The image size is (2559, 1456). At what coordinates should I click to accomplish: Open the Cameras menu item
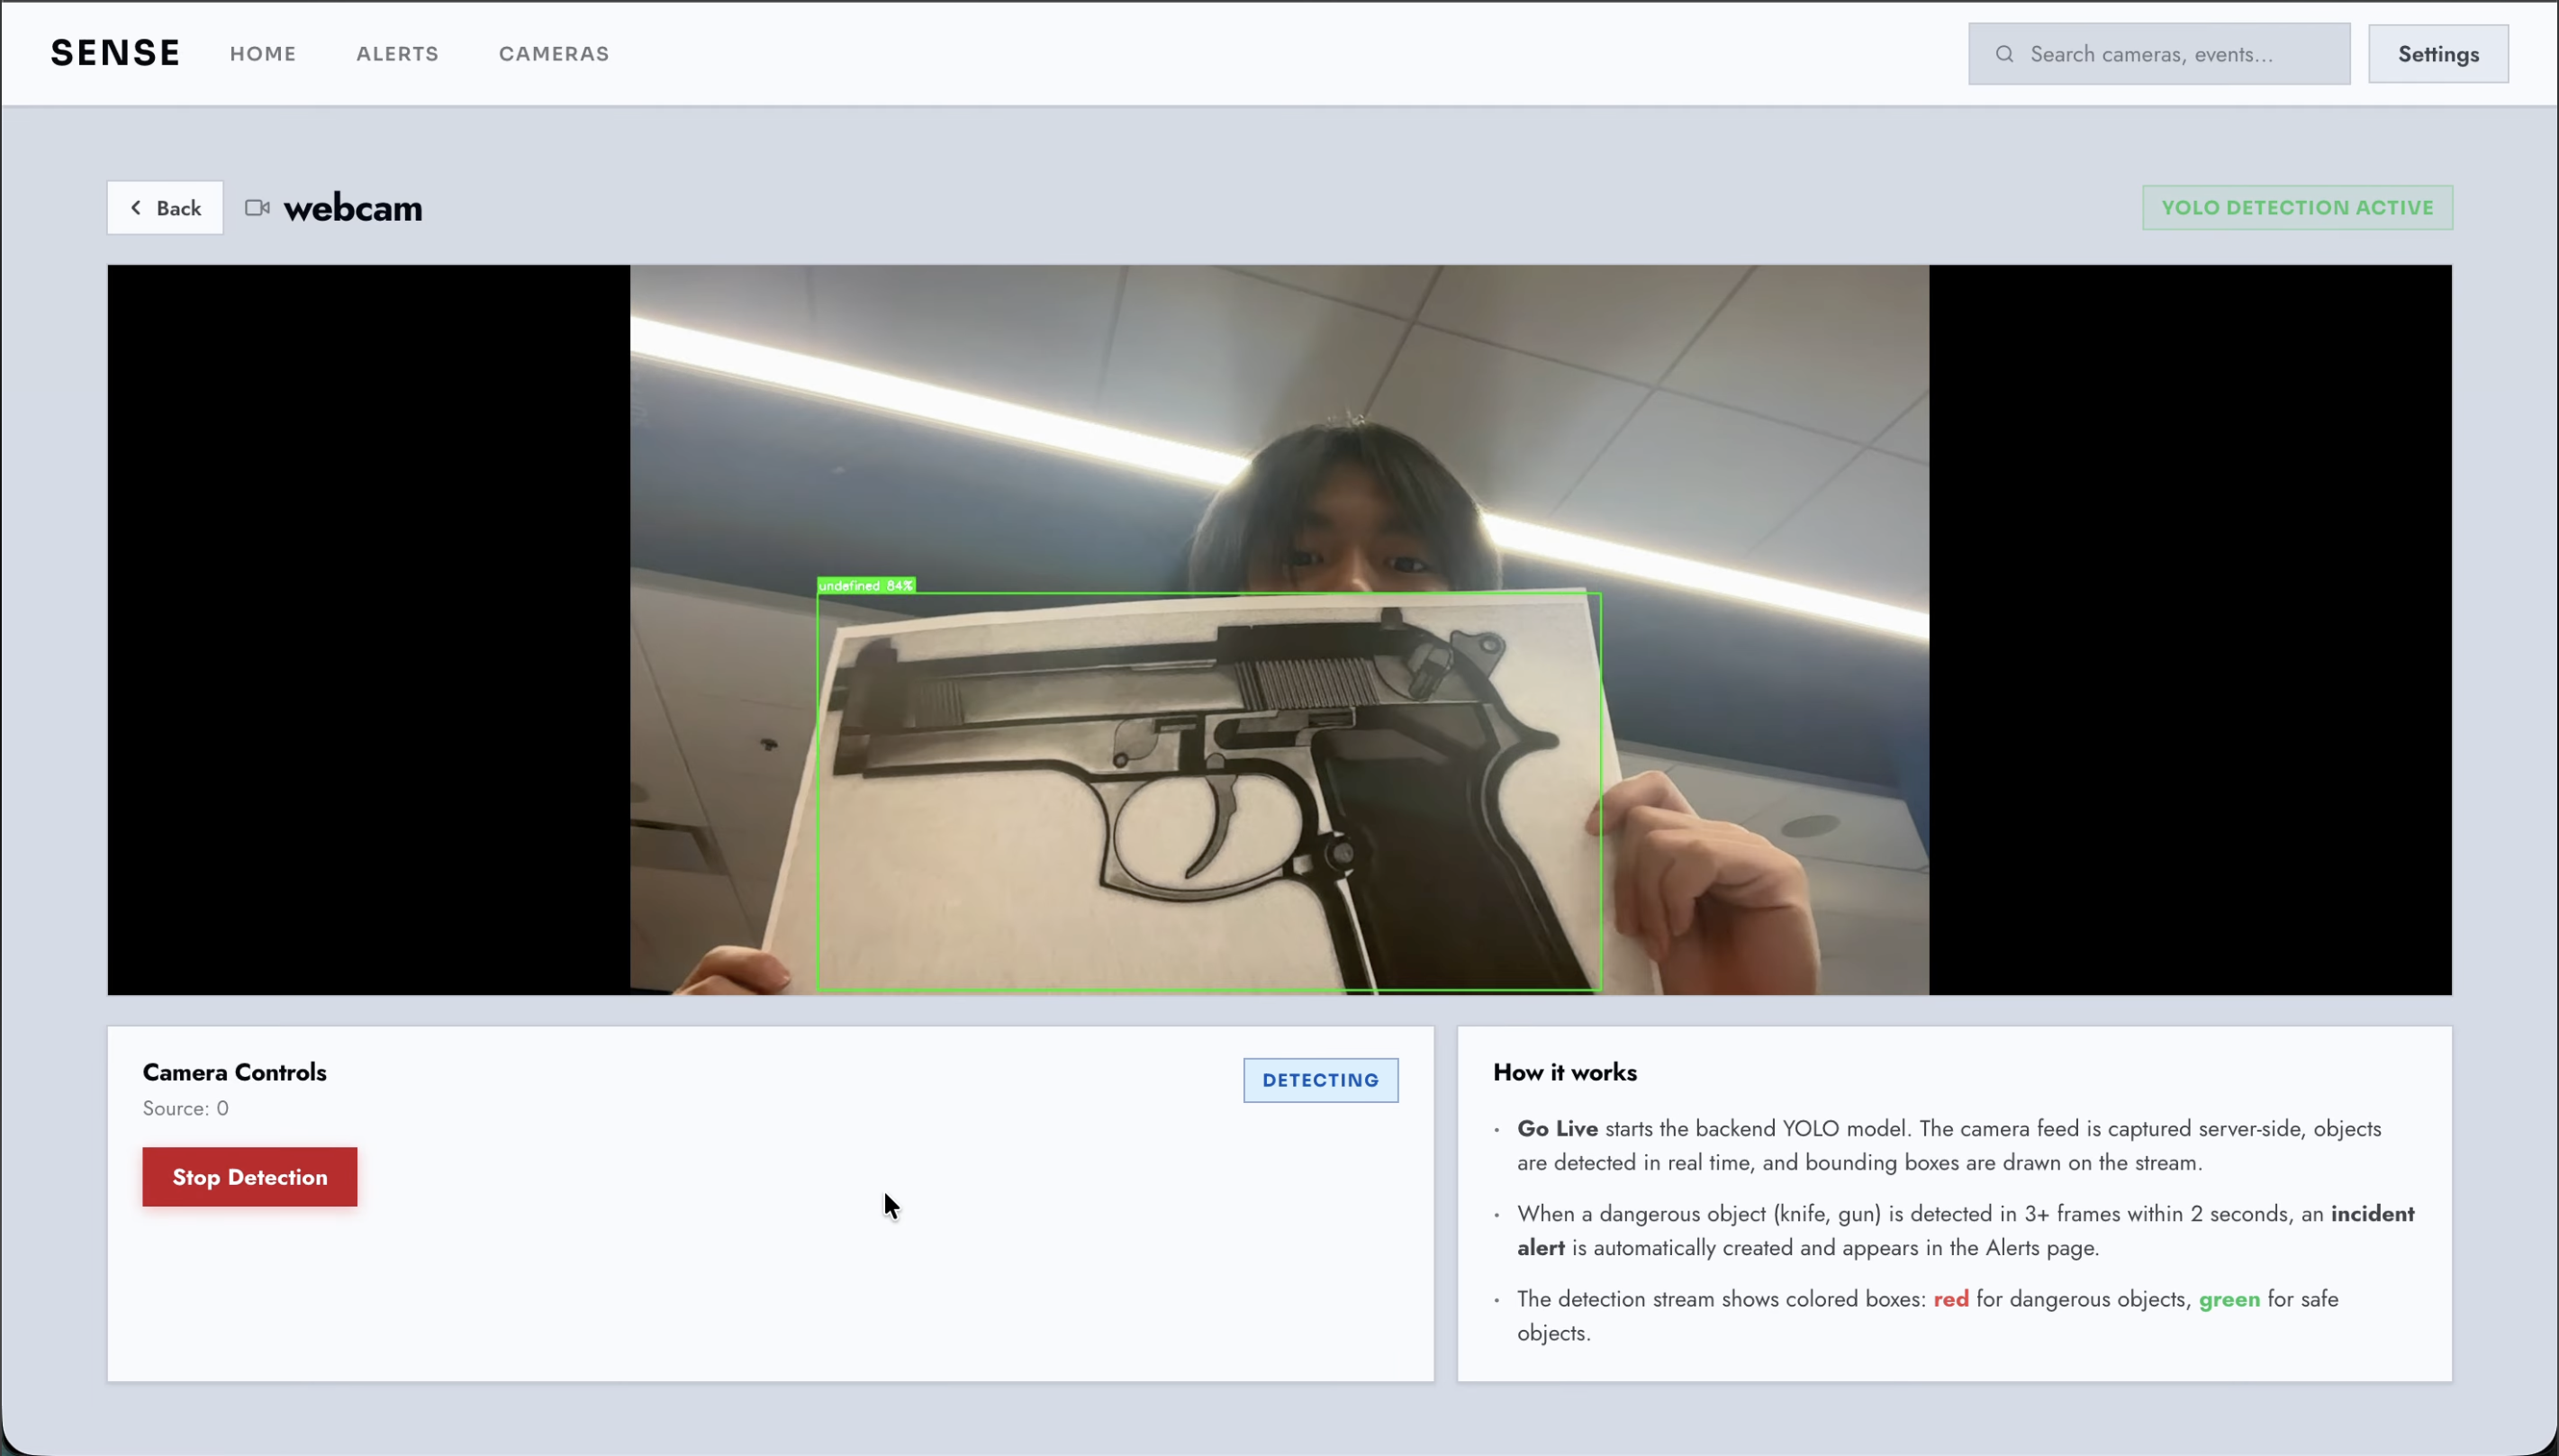(554, 54)
